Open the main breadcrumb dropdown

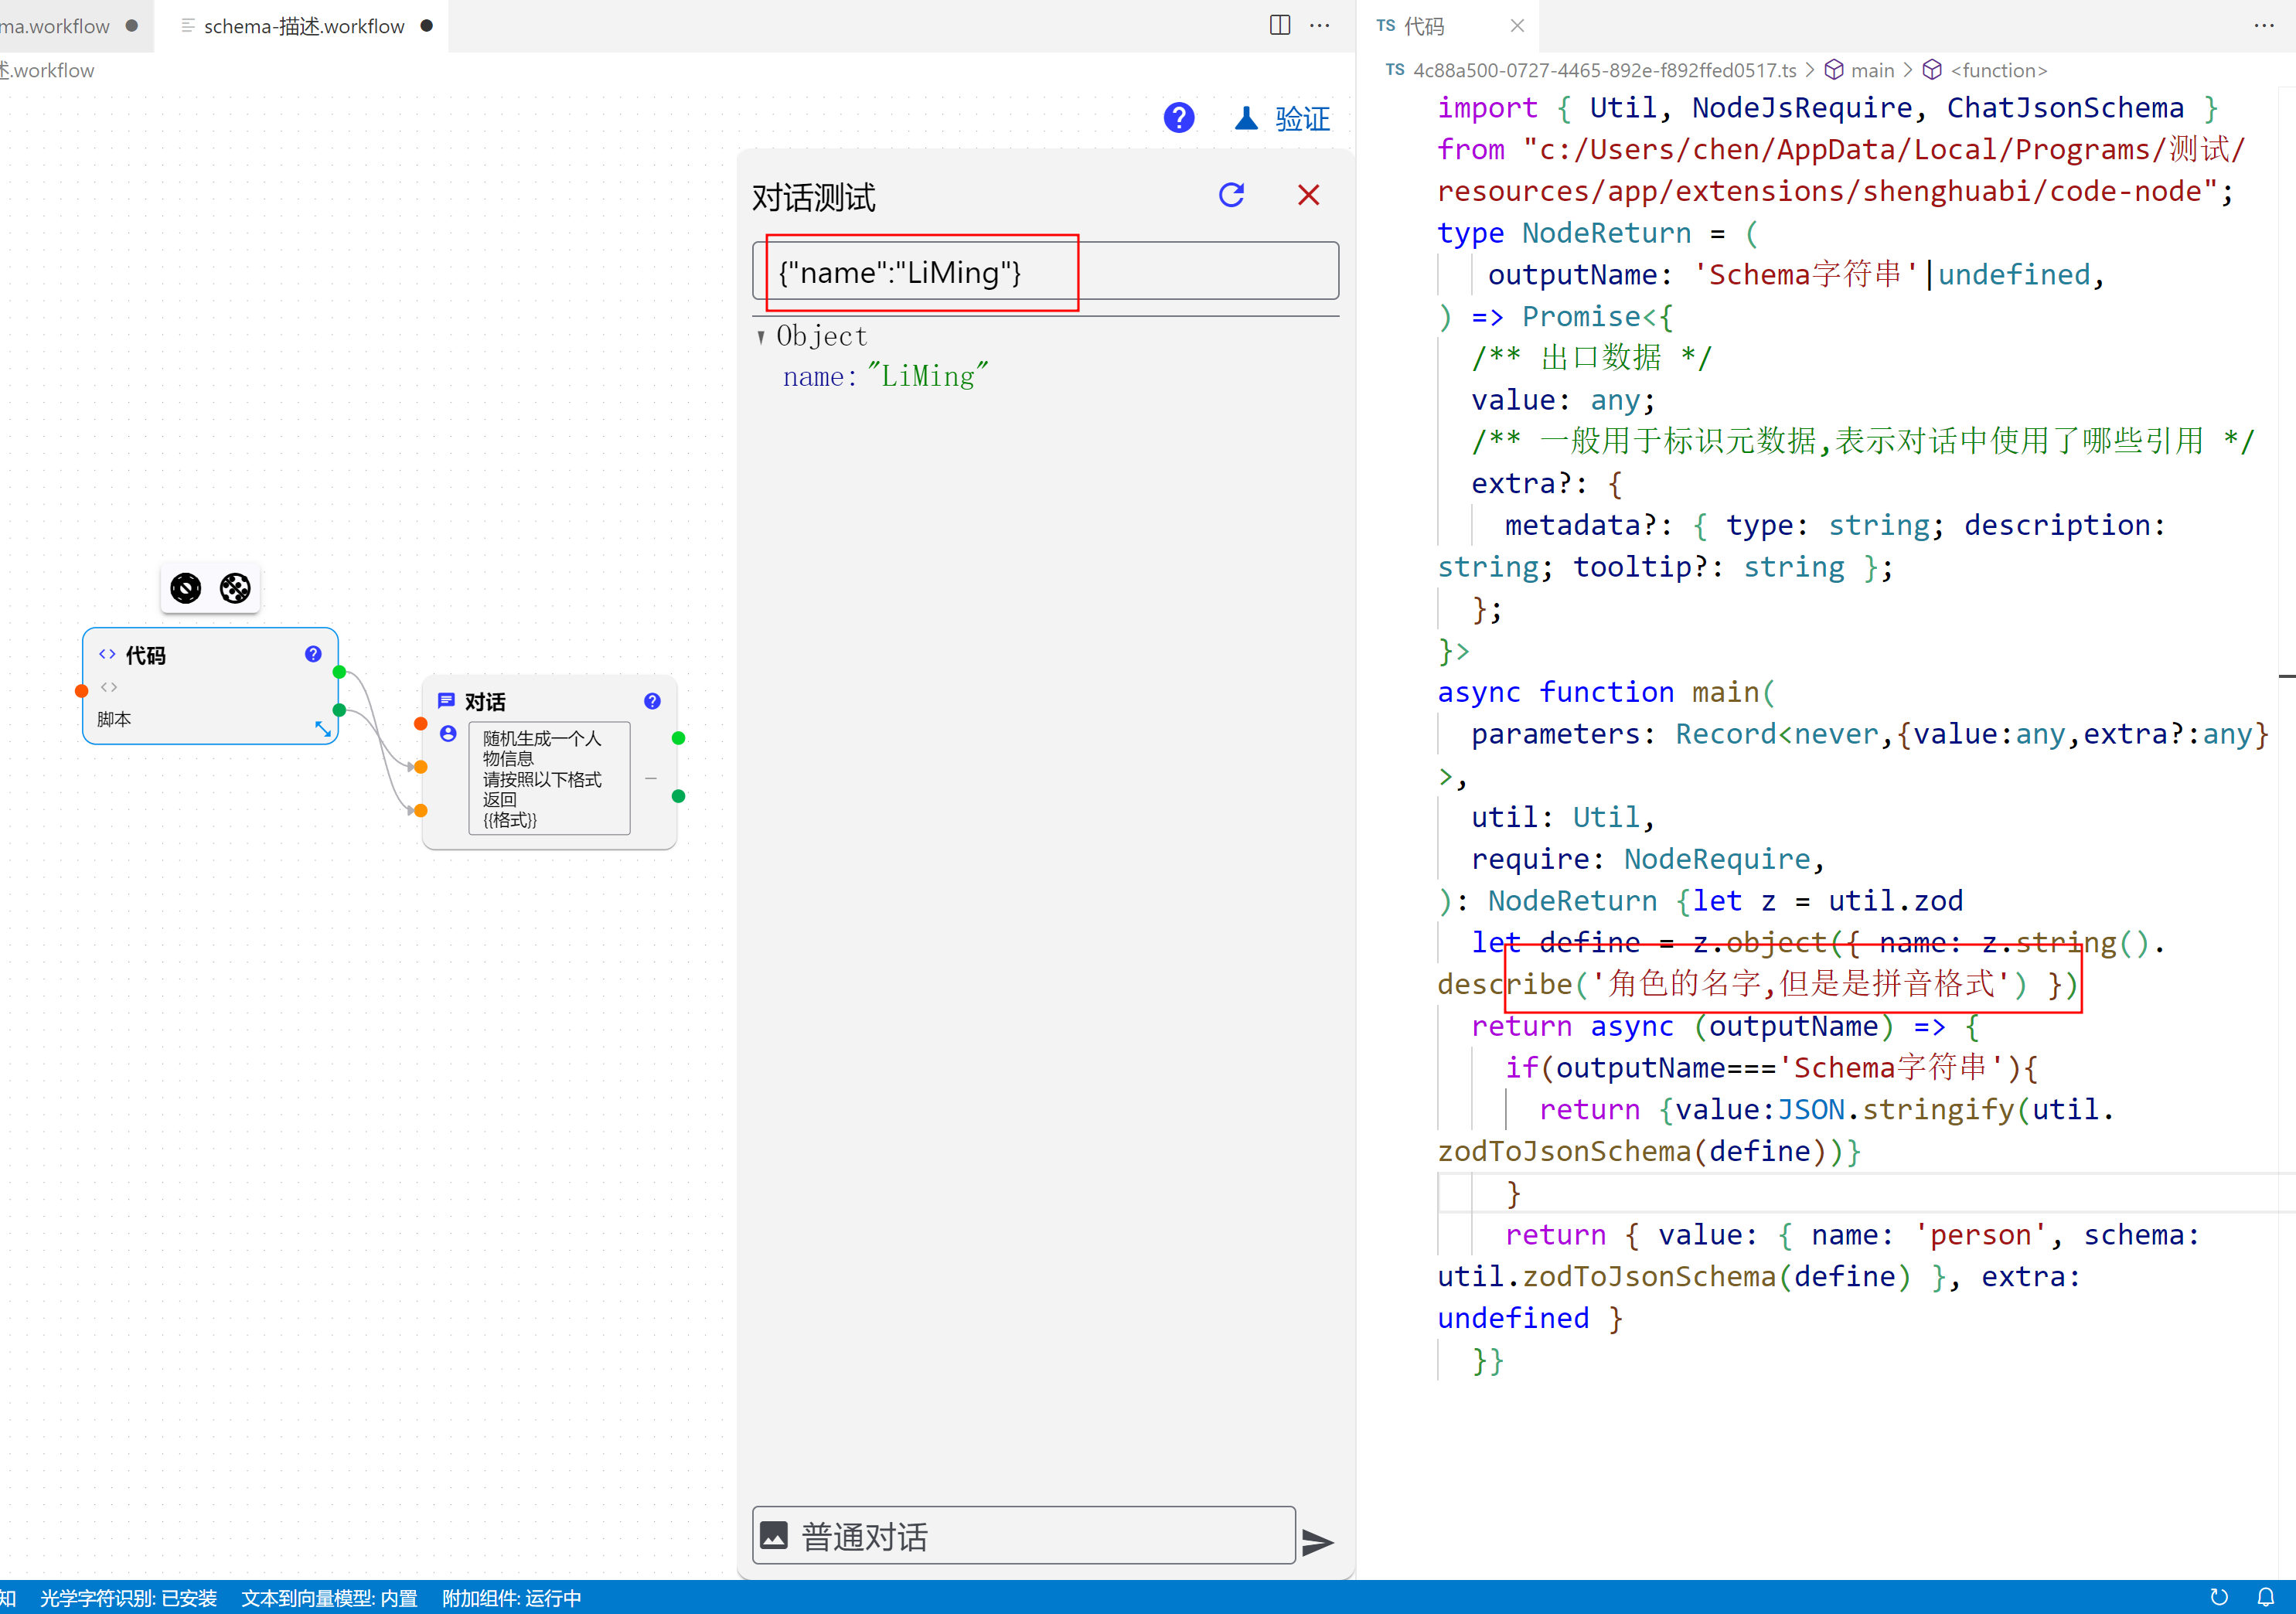pyautogui.click(x=1871, y=70)
